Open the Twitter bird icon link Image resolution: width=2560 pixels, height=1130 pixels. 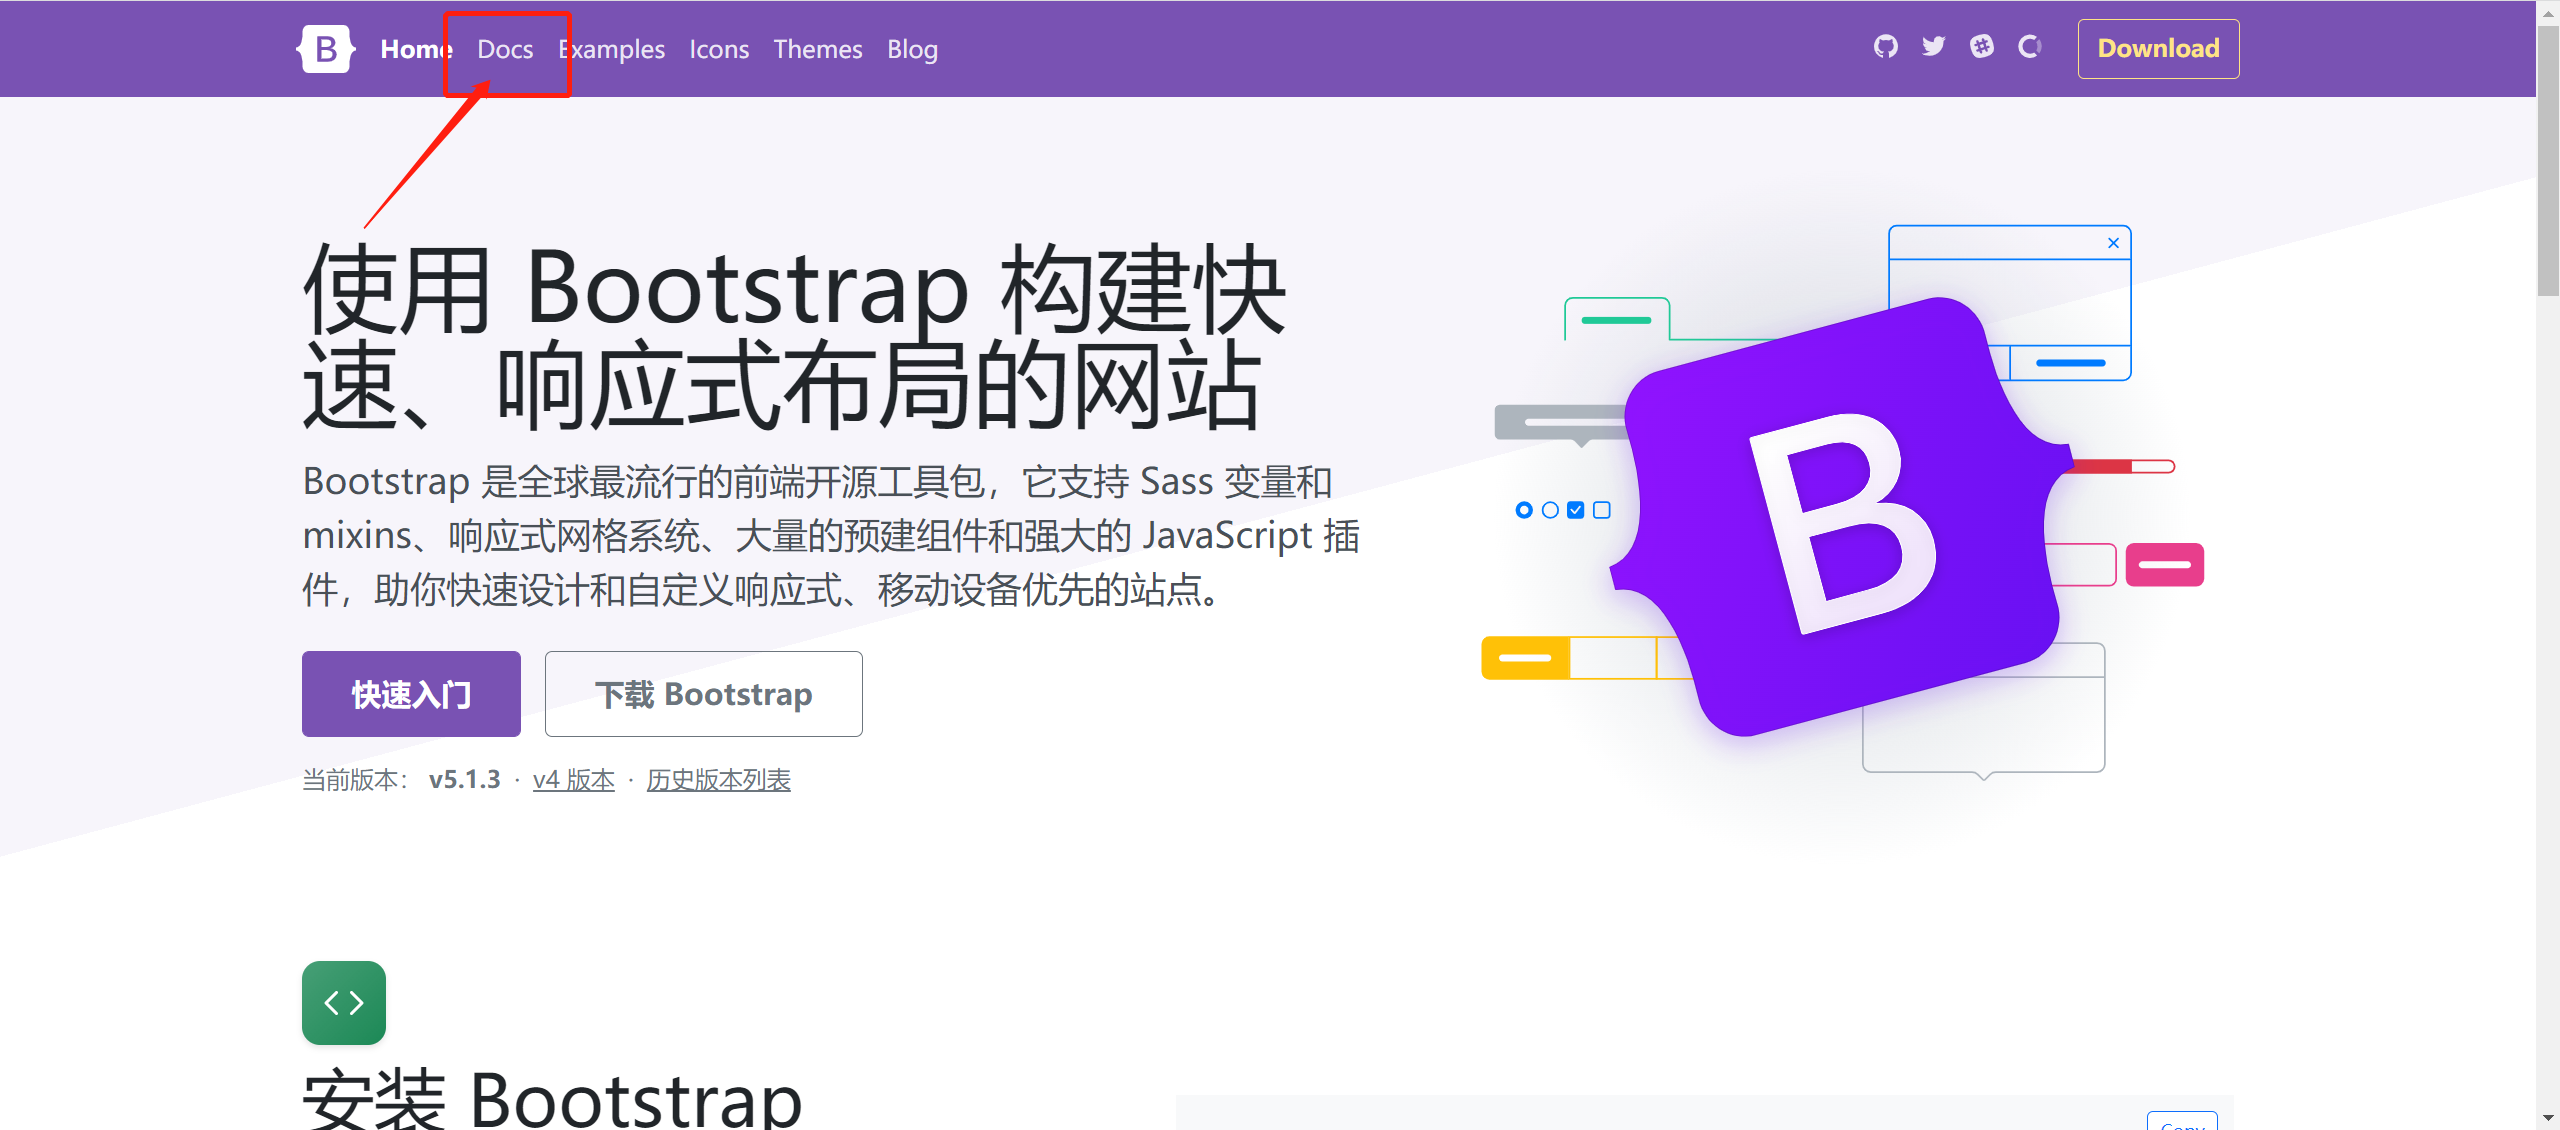click(x=1933, y=47)
